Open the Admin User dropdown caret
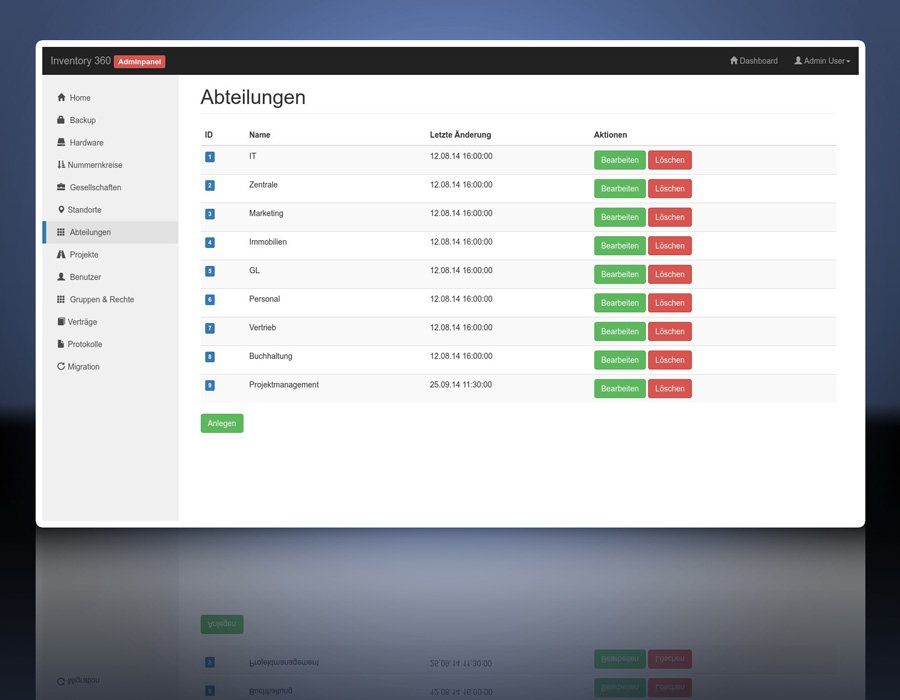The height and width of the screenshot is (700, 900). (848, 61)
